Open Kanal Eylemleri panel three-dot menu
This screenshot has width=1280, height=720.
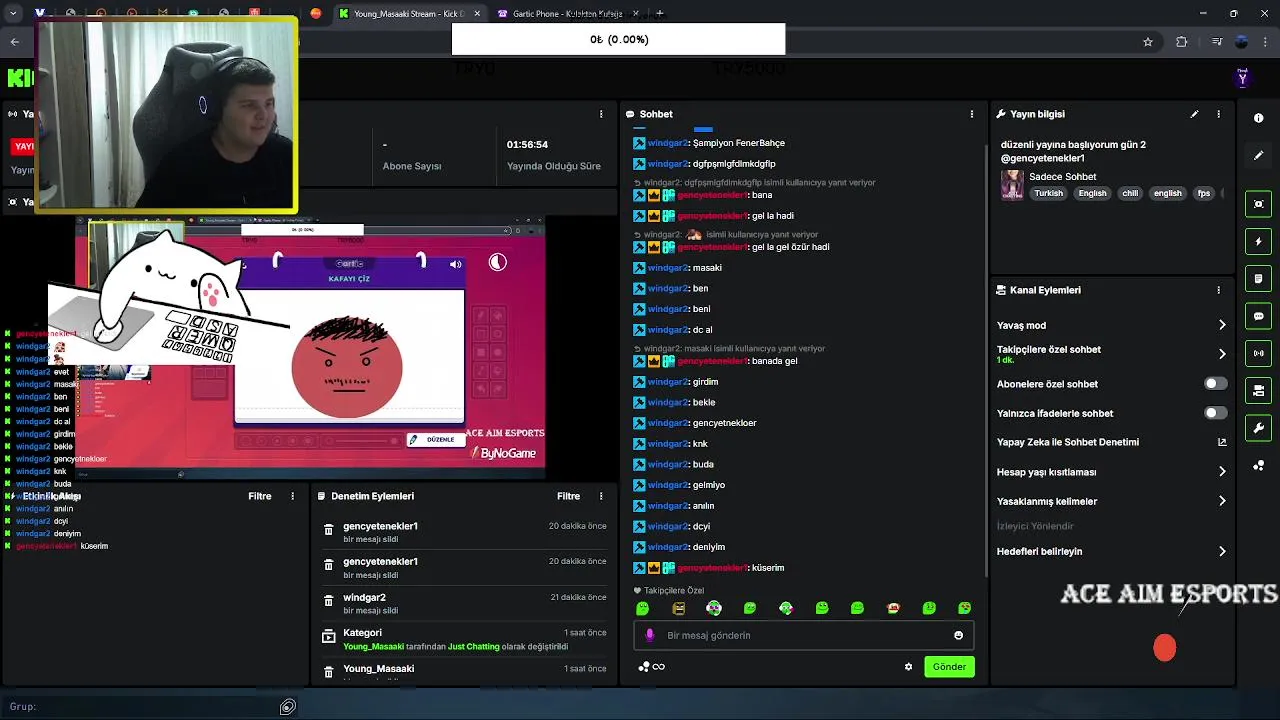tap(1218, 290)
